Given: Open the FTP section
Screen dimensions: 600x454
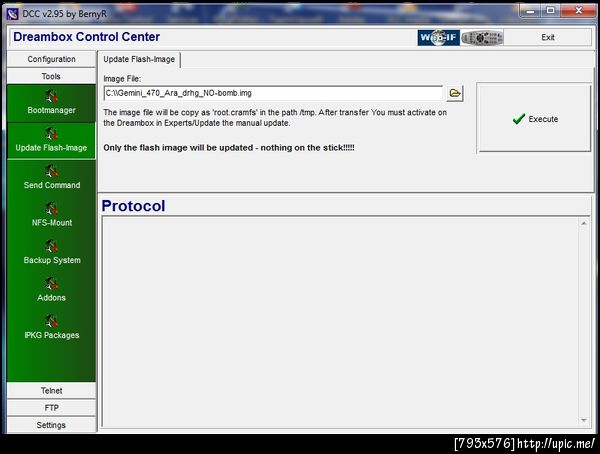Looking at the screenshot, I should click(x=51, y=408).
